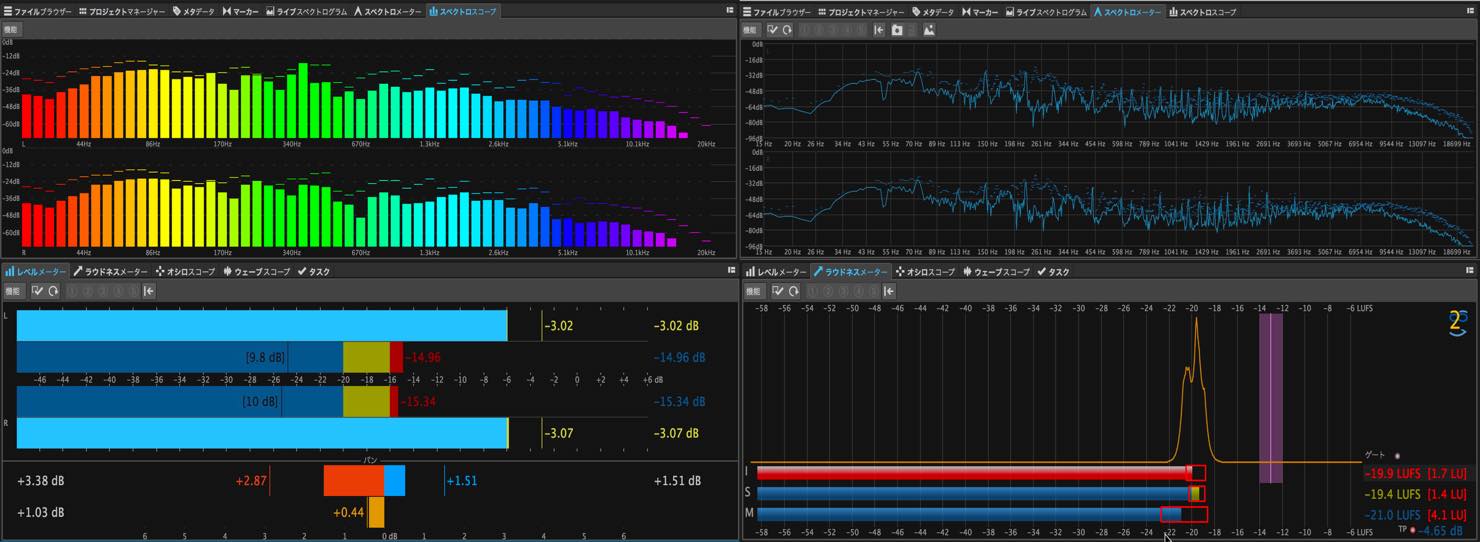
Task: Click the reset arrow icon in level meter toolbar
Action: point(148,291)
